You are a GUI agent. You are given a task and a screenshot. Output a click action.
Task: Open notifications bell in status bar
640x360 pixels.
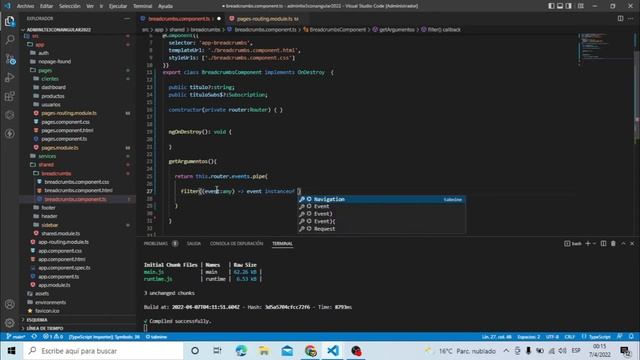point(631,337)
